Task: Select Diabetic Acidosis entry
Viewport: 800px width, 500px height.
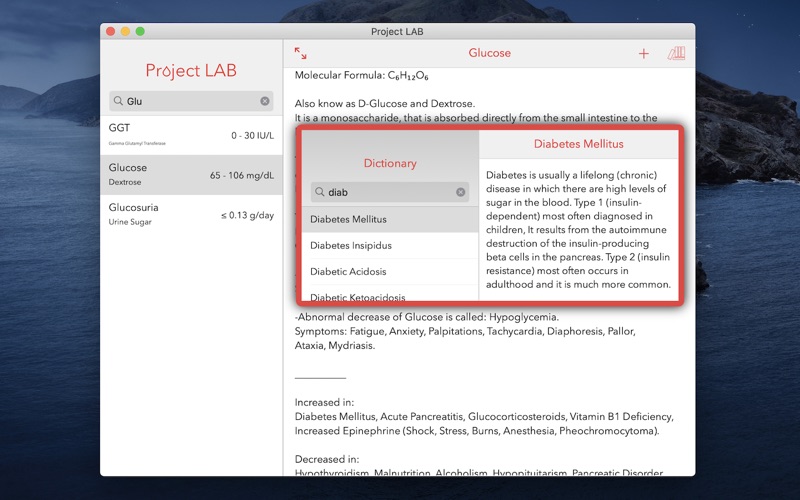Action: (x=390, y=271)
